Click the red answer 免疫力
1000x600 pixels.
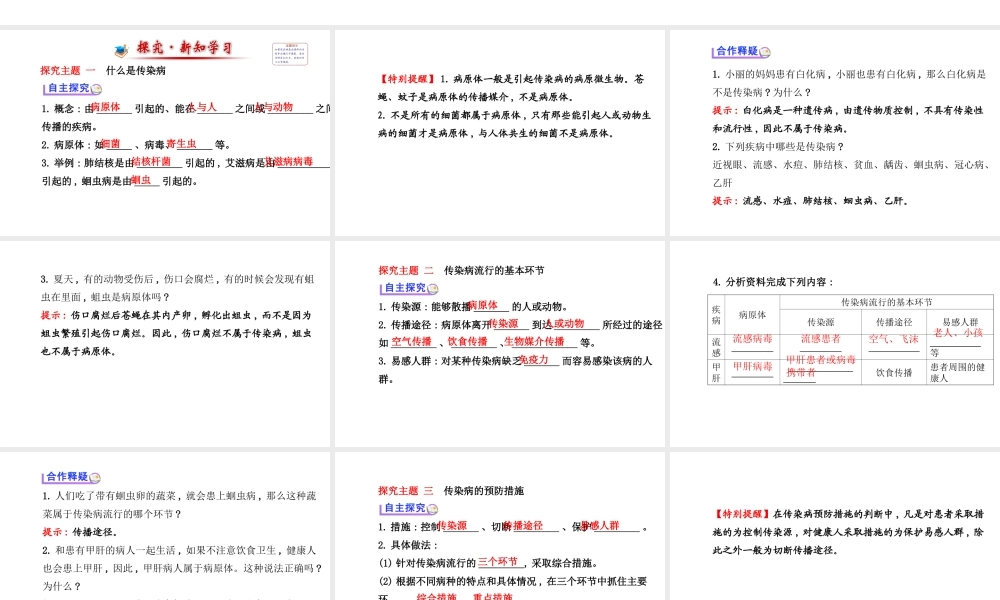pyautogui.click(x=534, y=360)
